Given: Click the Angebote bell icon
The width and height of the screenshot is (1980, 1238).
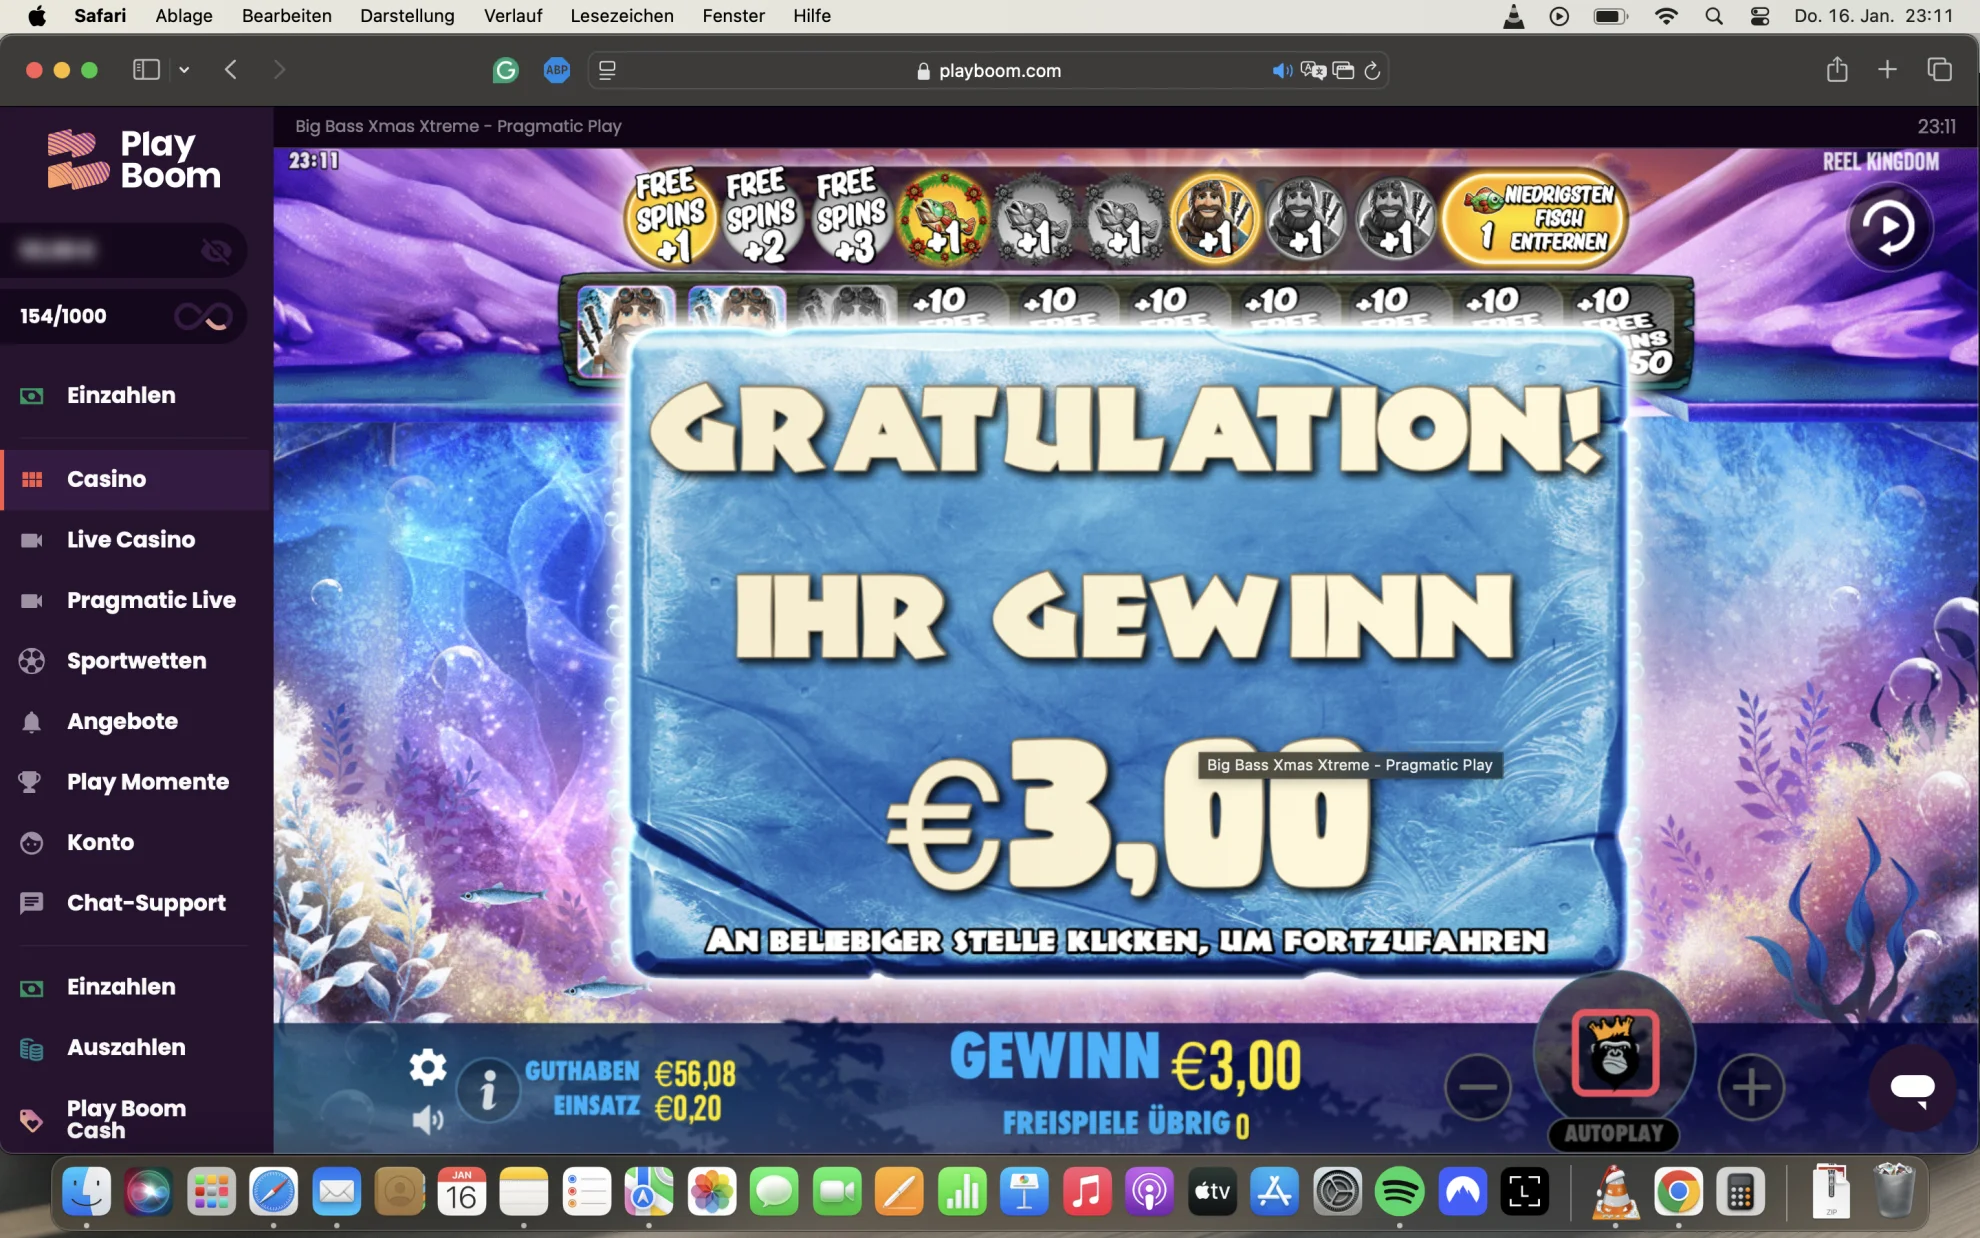Looking at the screenshot, I should pyautogui.click(x=32, y=722).
